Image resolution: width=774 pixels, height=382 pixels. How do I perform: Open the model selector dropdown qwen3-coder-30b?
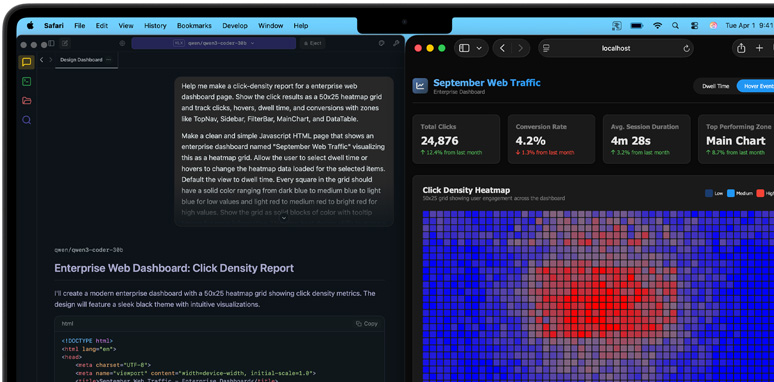point(214,43)
